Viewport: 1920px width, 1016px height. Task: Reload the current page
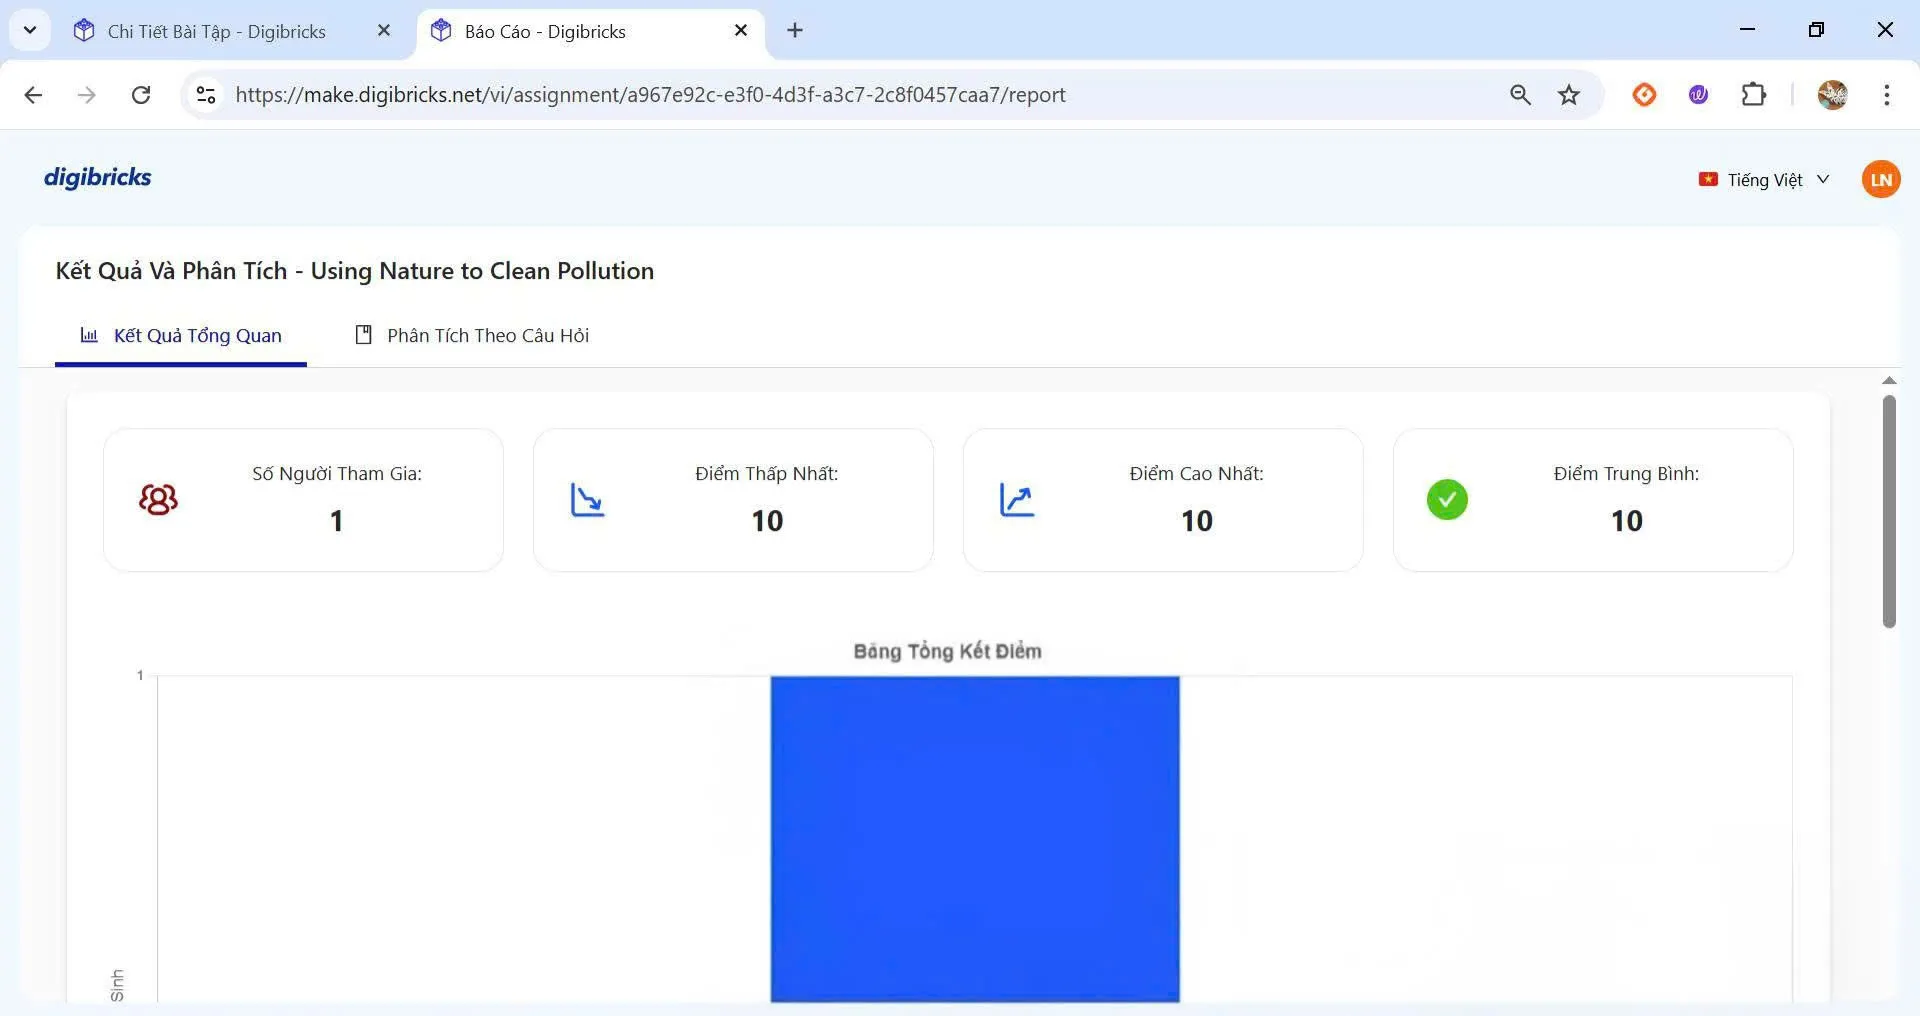click(x=141, y=95)
